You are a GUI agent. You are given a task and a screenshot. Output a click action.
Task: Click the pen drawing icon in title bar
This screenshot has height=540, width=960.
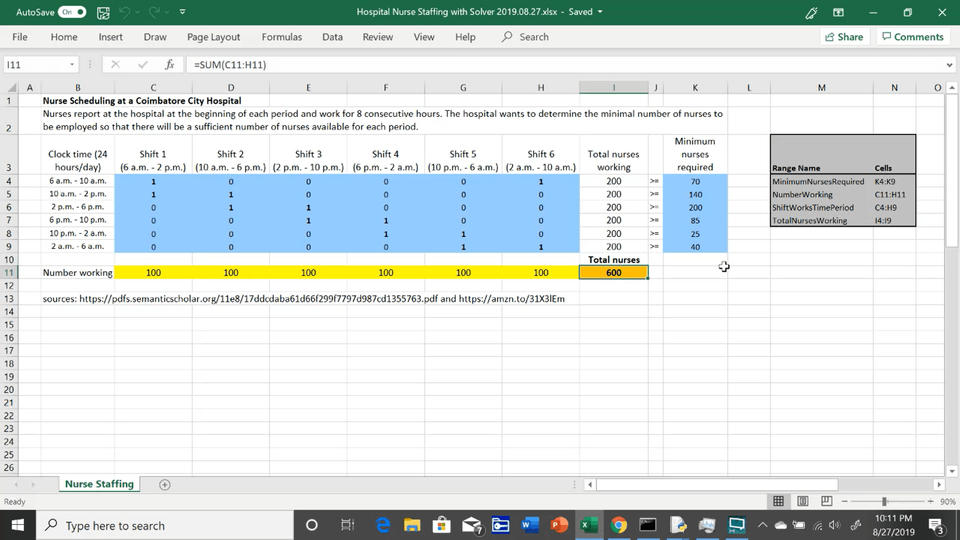(x=812, y=12)
